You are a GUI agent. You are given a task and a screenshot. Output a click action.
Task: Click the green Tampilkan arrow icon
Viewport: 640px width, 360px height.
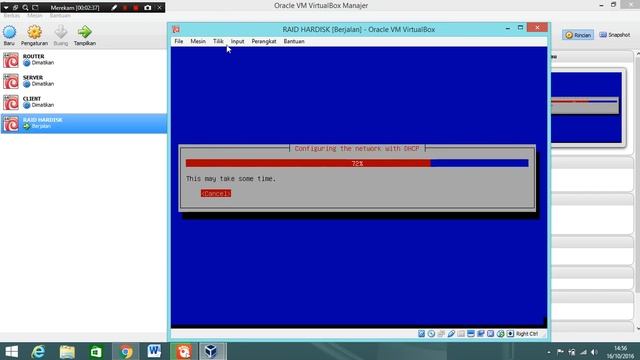(x=84, y=32)
